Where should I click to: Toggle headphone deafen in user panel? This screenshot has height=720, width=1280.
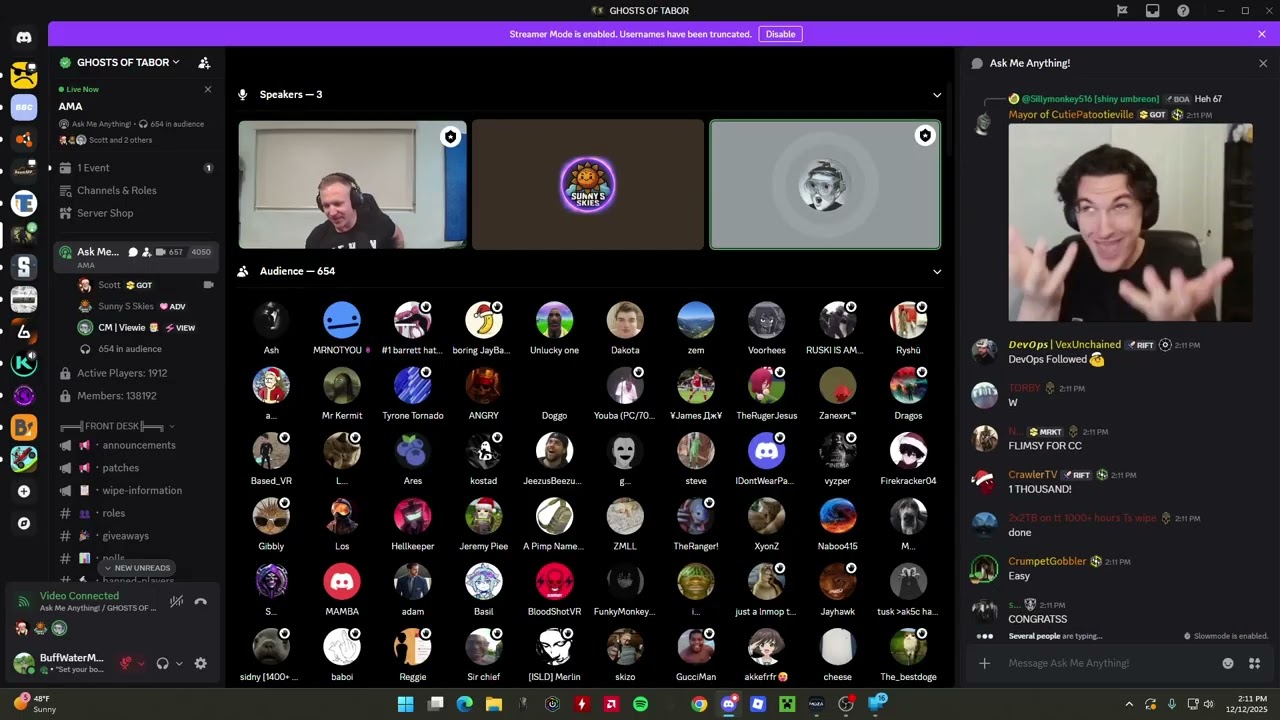[162, 663]
